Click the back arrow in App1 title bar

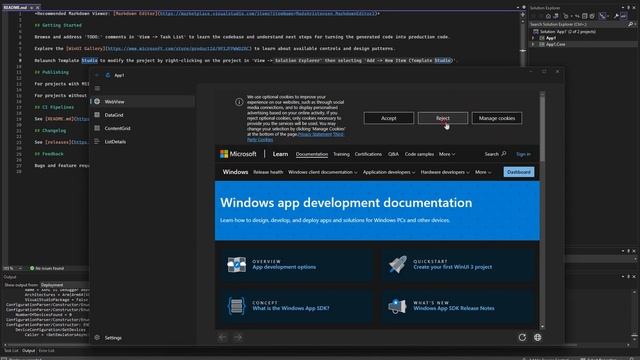pos(97,75)
